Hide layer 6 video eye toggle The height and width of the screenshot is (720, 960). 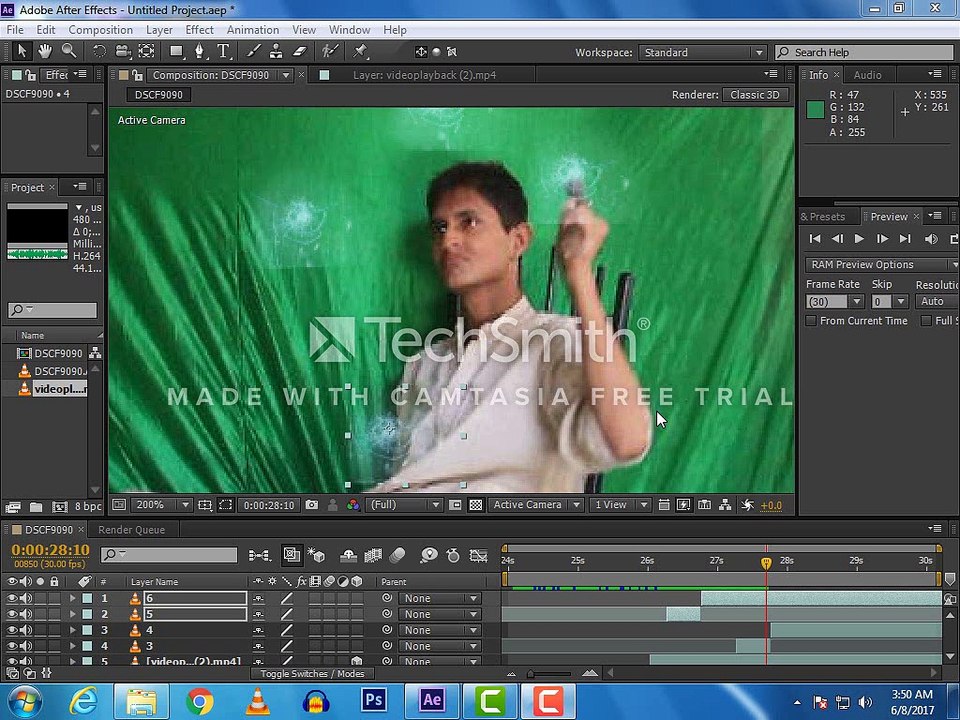coord(11,598)
